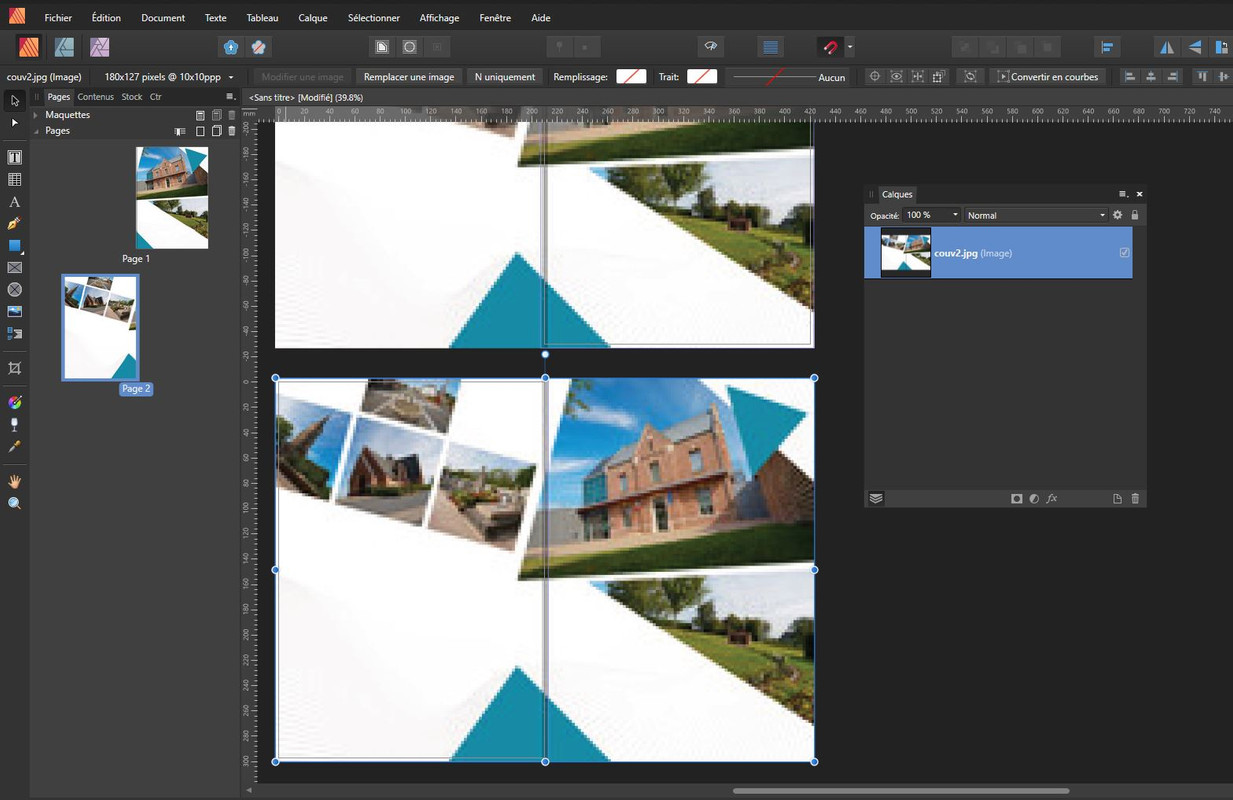This screenshot has height=800, width=1233.
Task: Open the image resolution dropdown arrow
Action: 231,77
